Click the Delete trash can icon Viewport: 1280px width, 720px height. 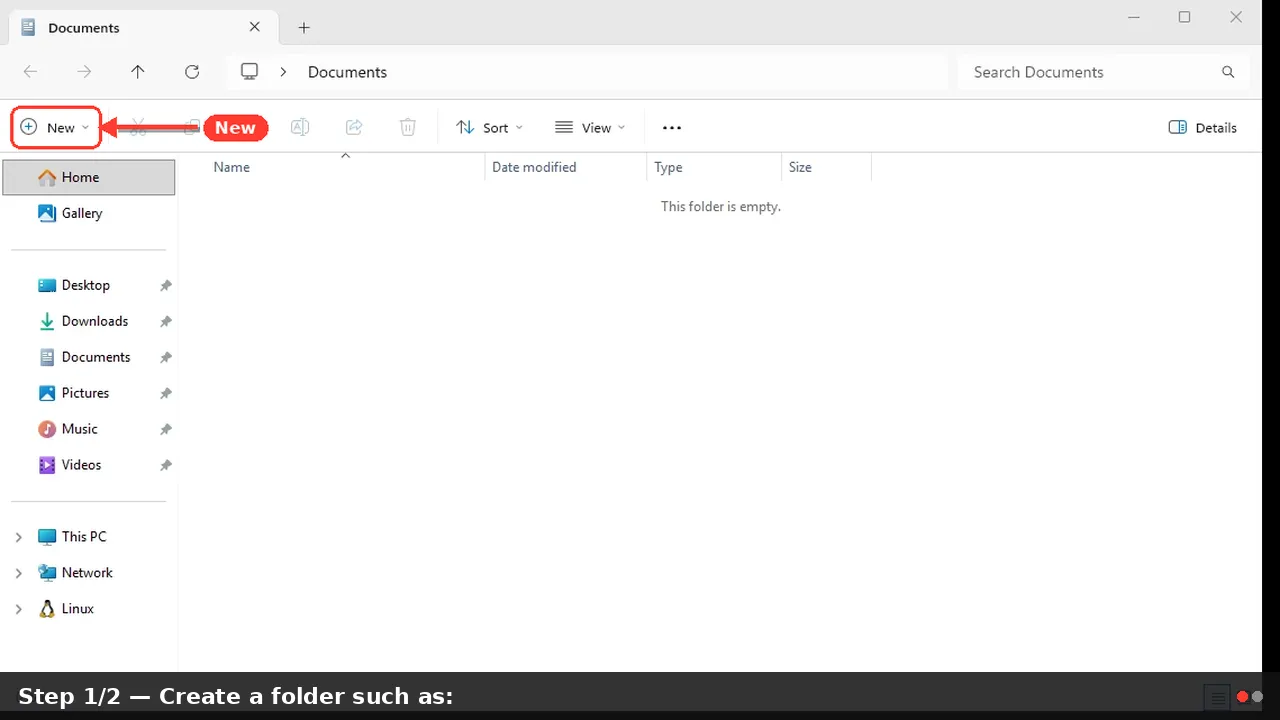pyautogui.click(x=408, y=127)
